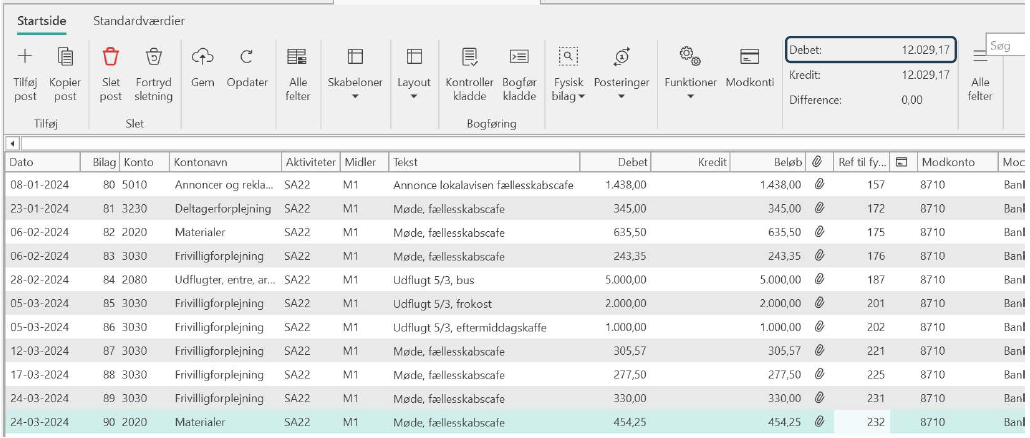Click the Kontonavn column header
Image resolution: width=1030 pixels, height=438 pixels.
pos(225,162)
